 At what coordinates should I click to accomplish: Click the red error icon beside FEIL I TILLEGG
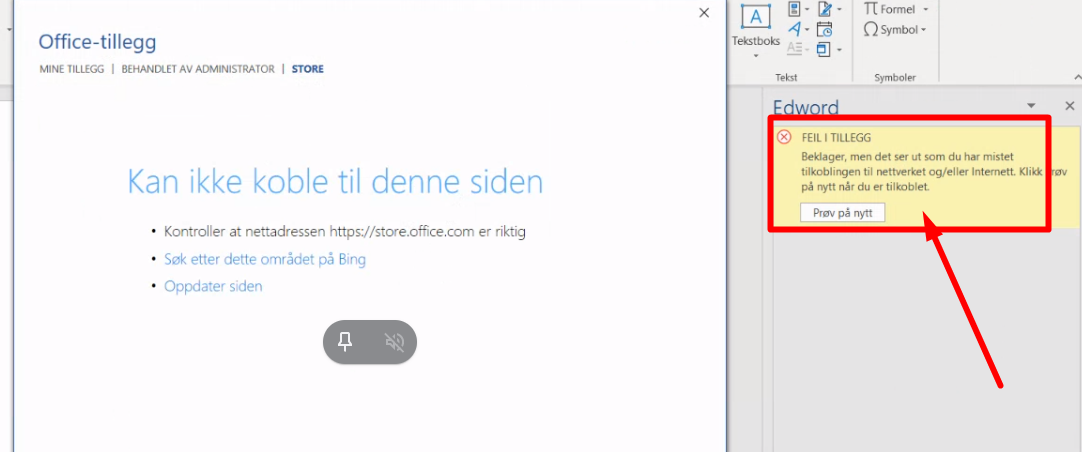(785, 137)
